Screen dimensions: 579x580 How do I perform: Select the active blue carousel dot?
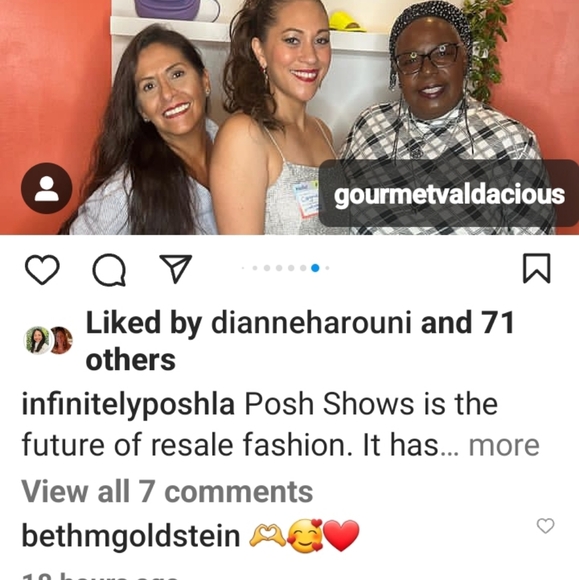(315, 268)
